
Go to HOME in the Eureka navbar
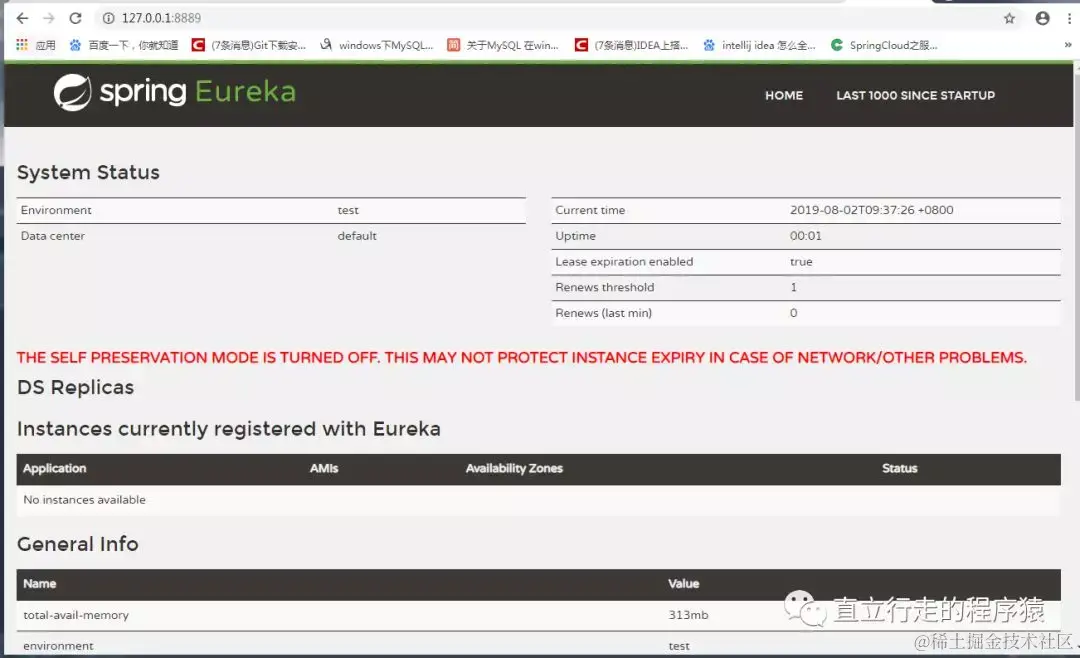[784, 95]
